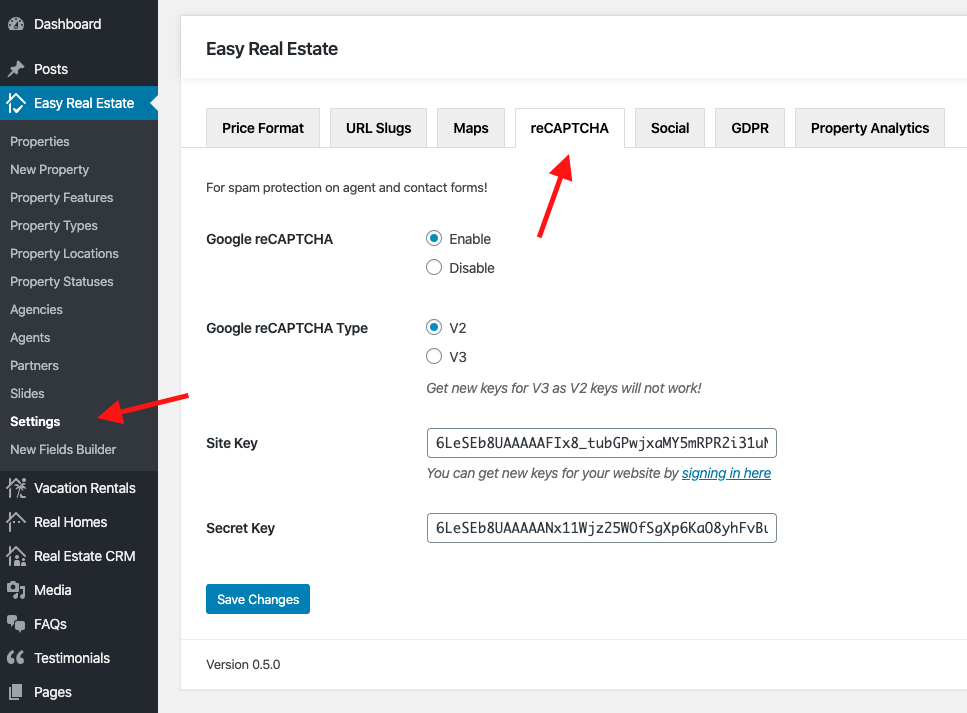
Task: Click the Easy Real Estate house icon
Action: point(16,103)
